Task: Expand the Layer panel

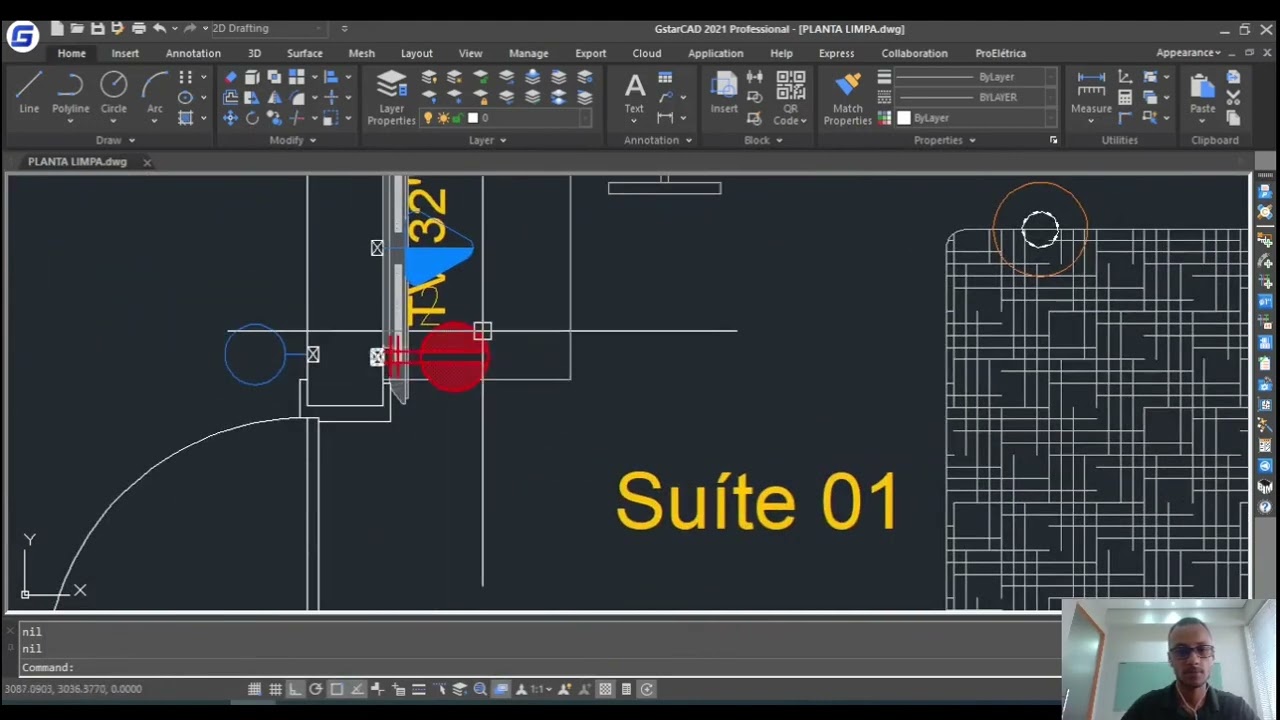Action: (488, 140)
